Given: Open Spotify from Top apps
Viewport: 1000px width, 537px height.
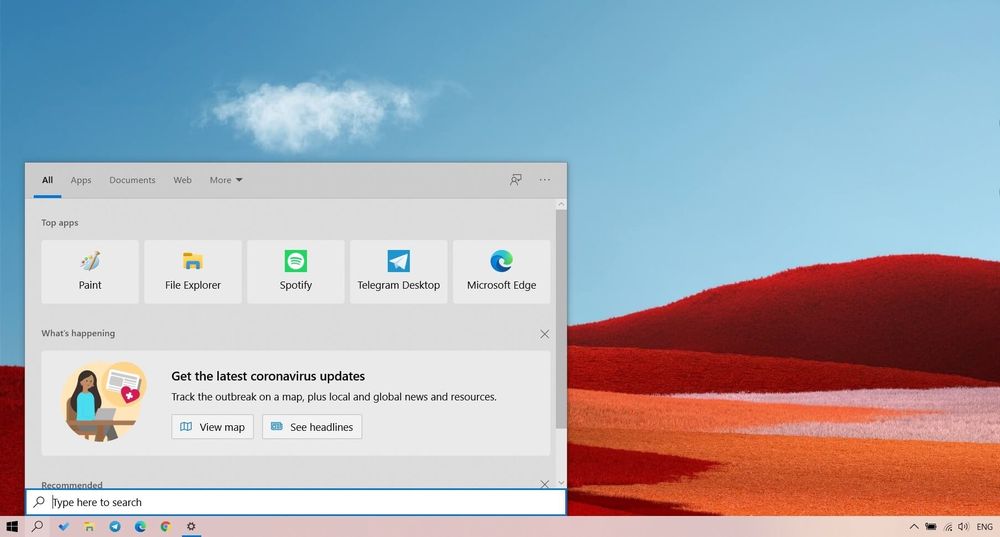Looking at the screenshot, I should click(x=296, y=272).
